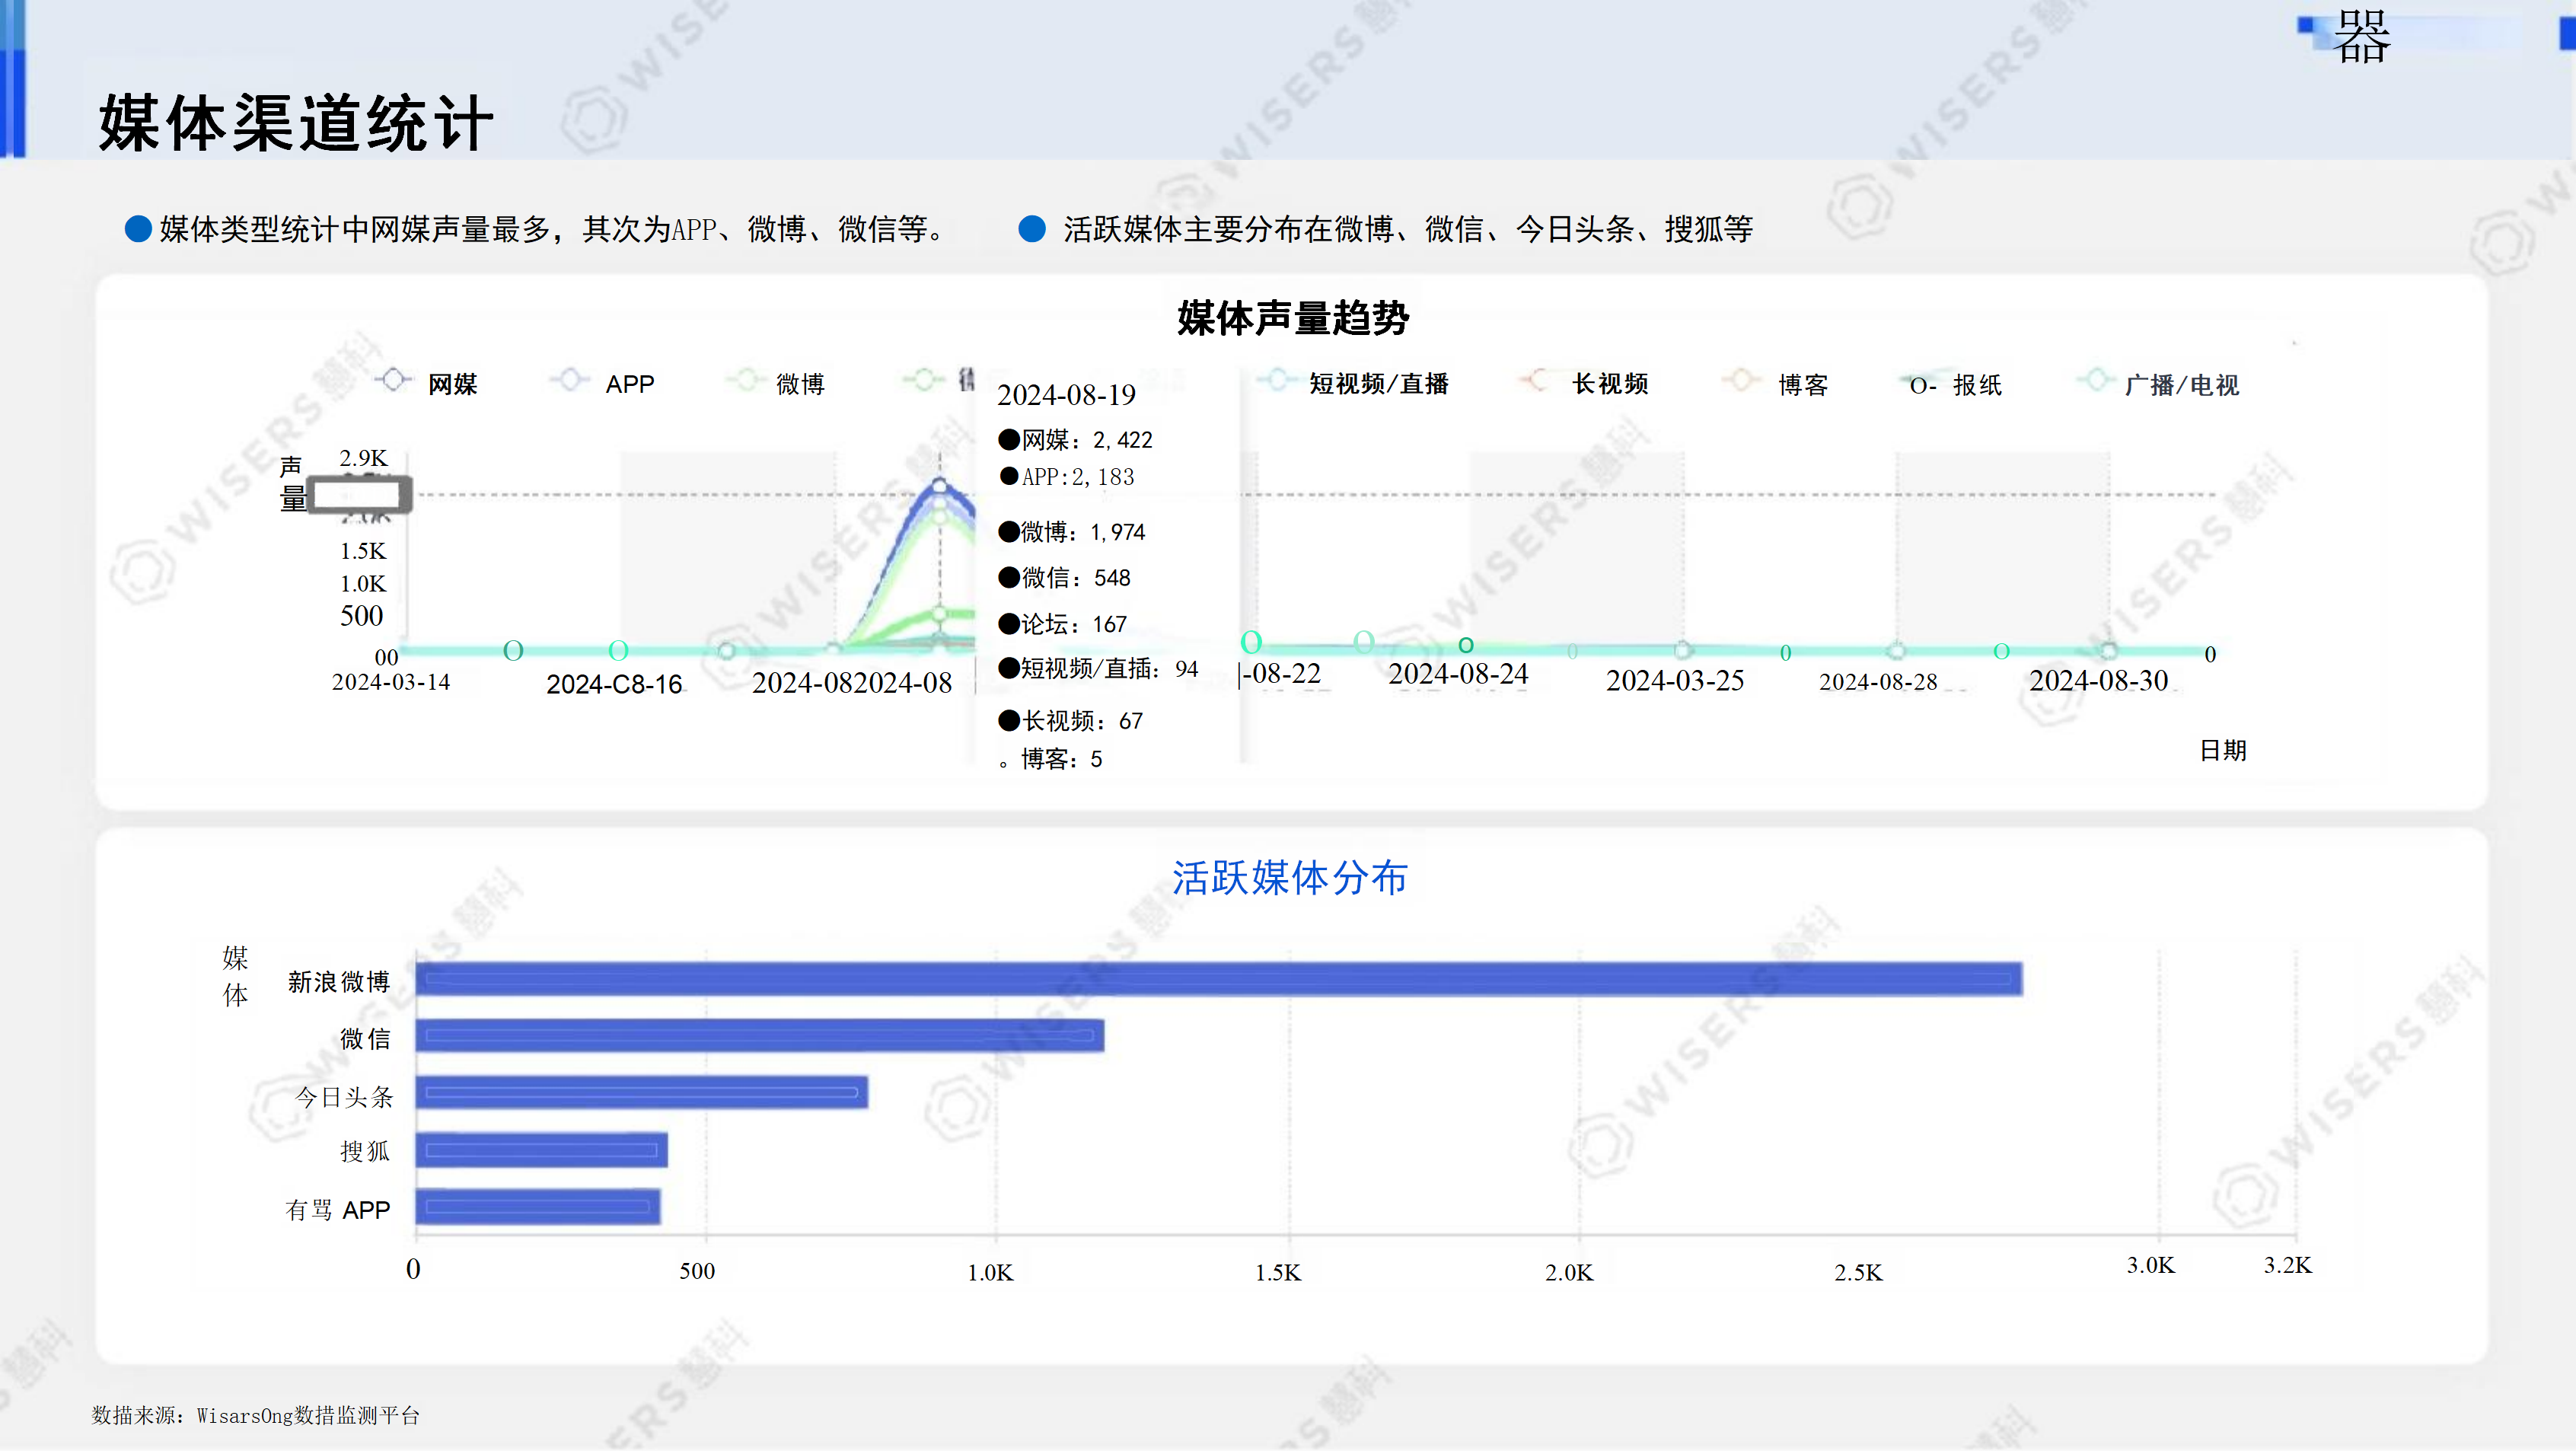
Task: Click tooltip row 微信: 548
Action: 1064,578
